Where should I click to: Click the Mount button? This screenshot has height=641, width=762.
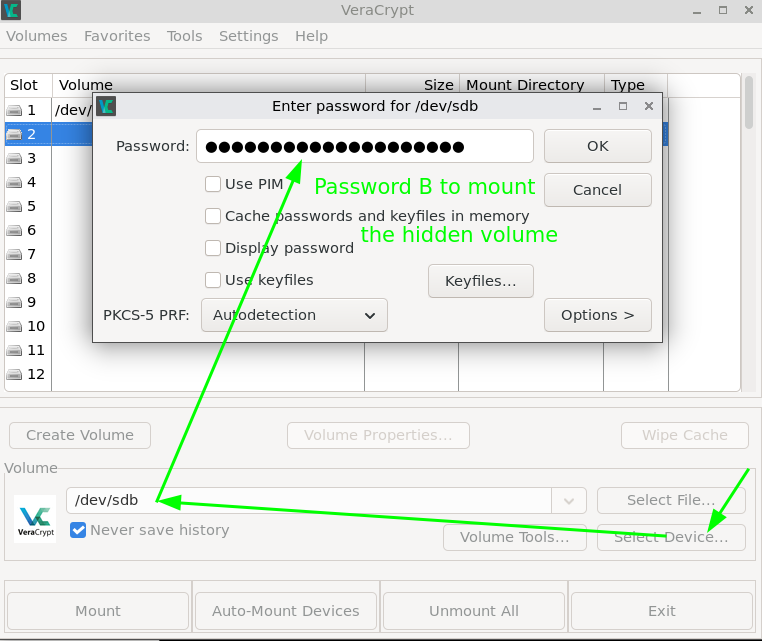(x=98, y=611)
